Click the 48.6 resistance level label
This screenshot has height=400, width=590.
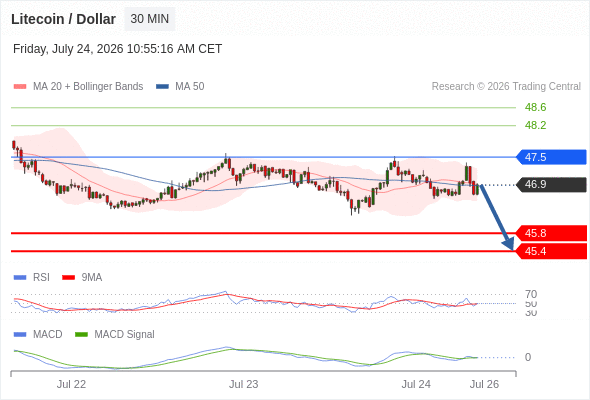point(535,107)
